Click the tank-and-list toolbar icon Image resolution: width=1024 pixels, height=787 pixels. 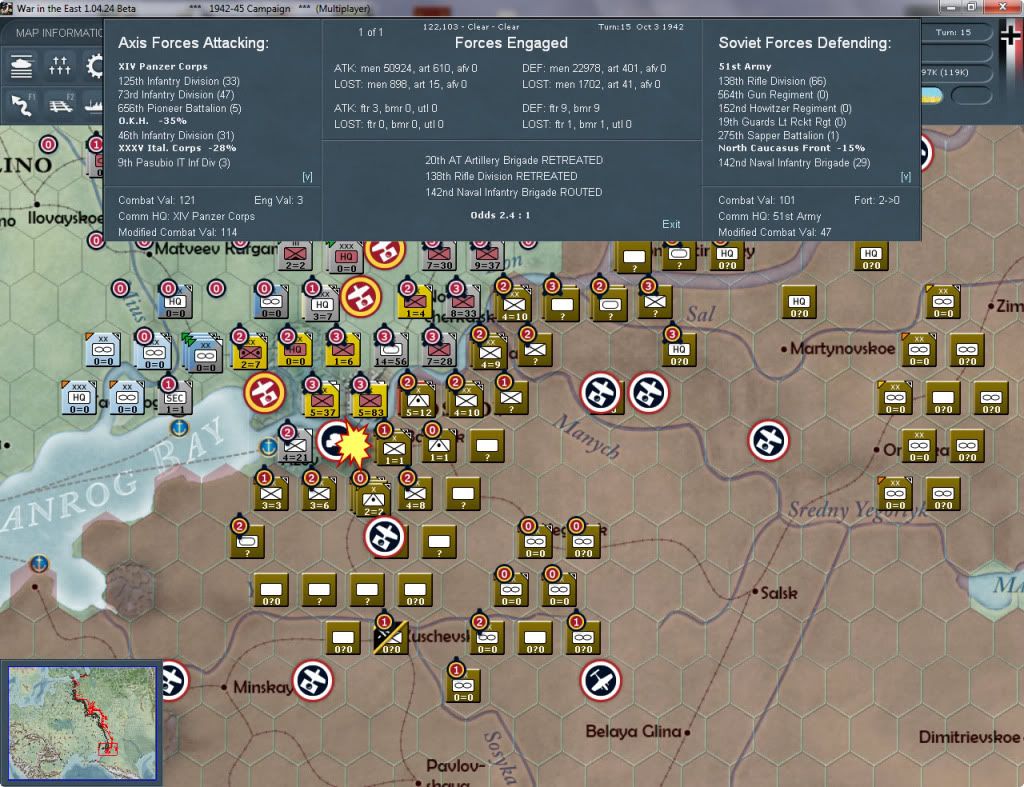click(x=22, y=66)
